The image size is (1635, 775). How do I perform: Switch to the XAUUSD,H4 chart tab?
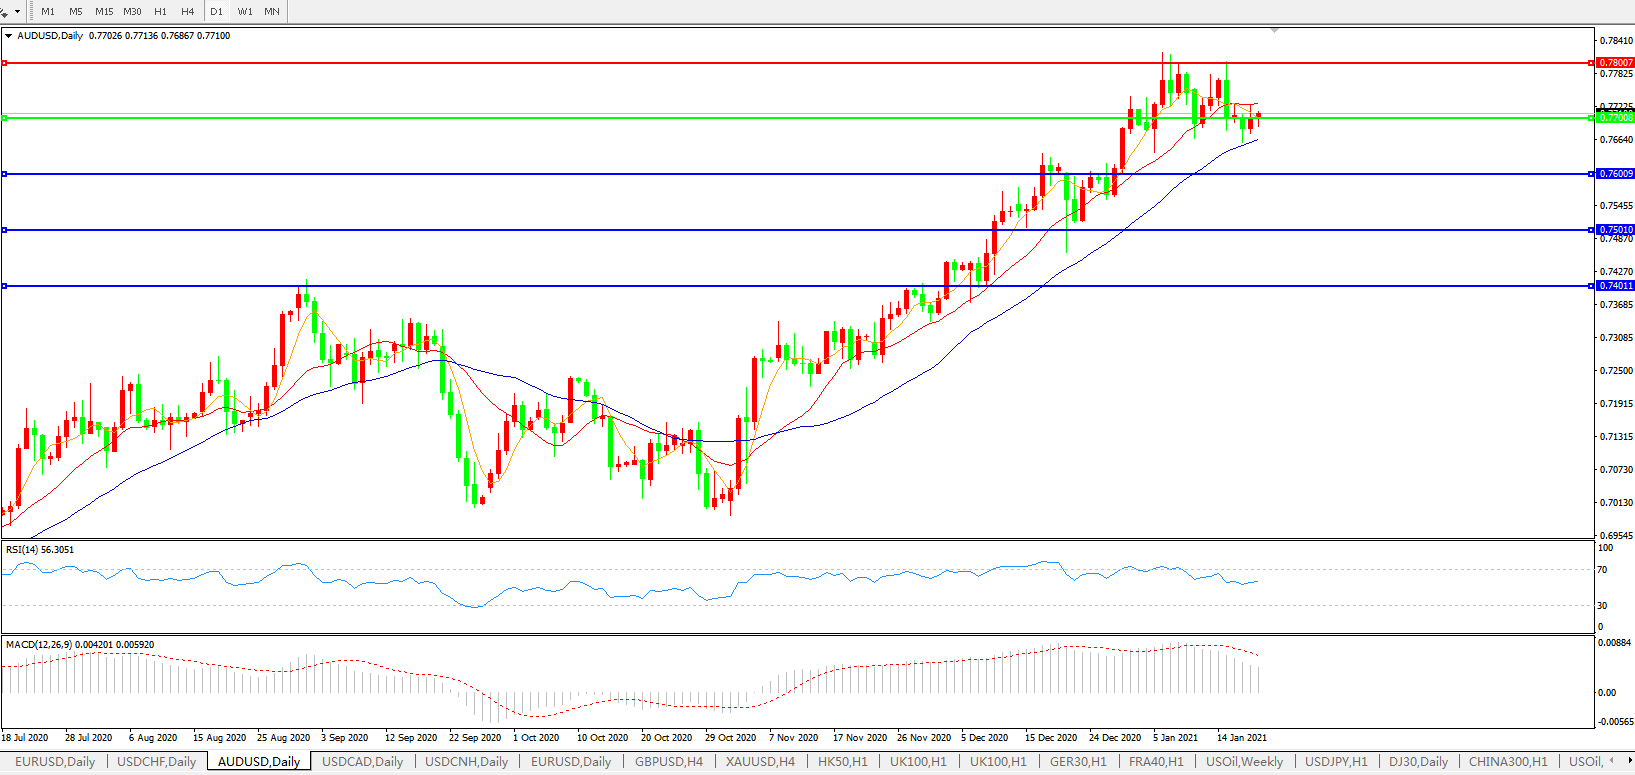pos(760,762)
